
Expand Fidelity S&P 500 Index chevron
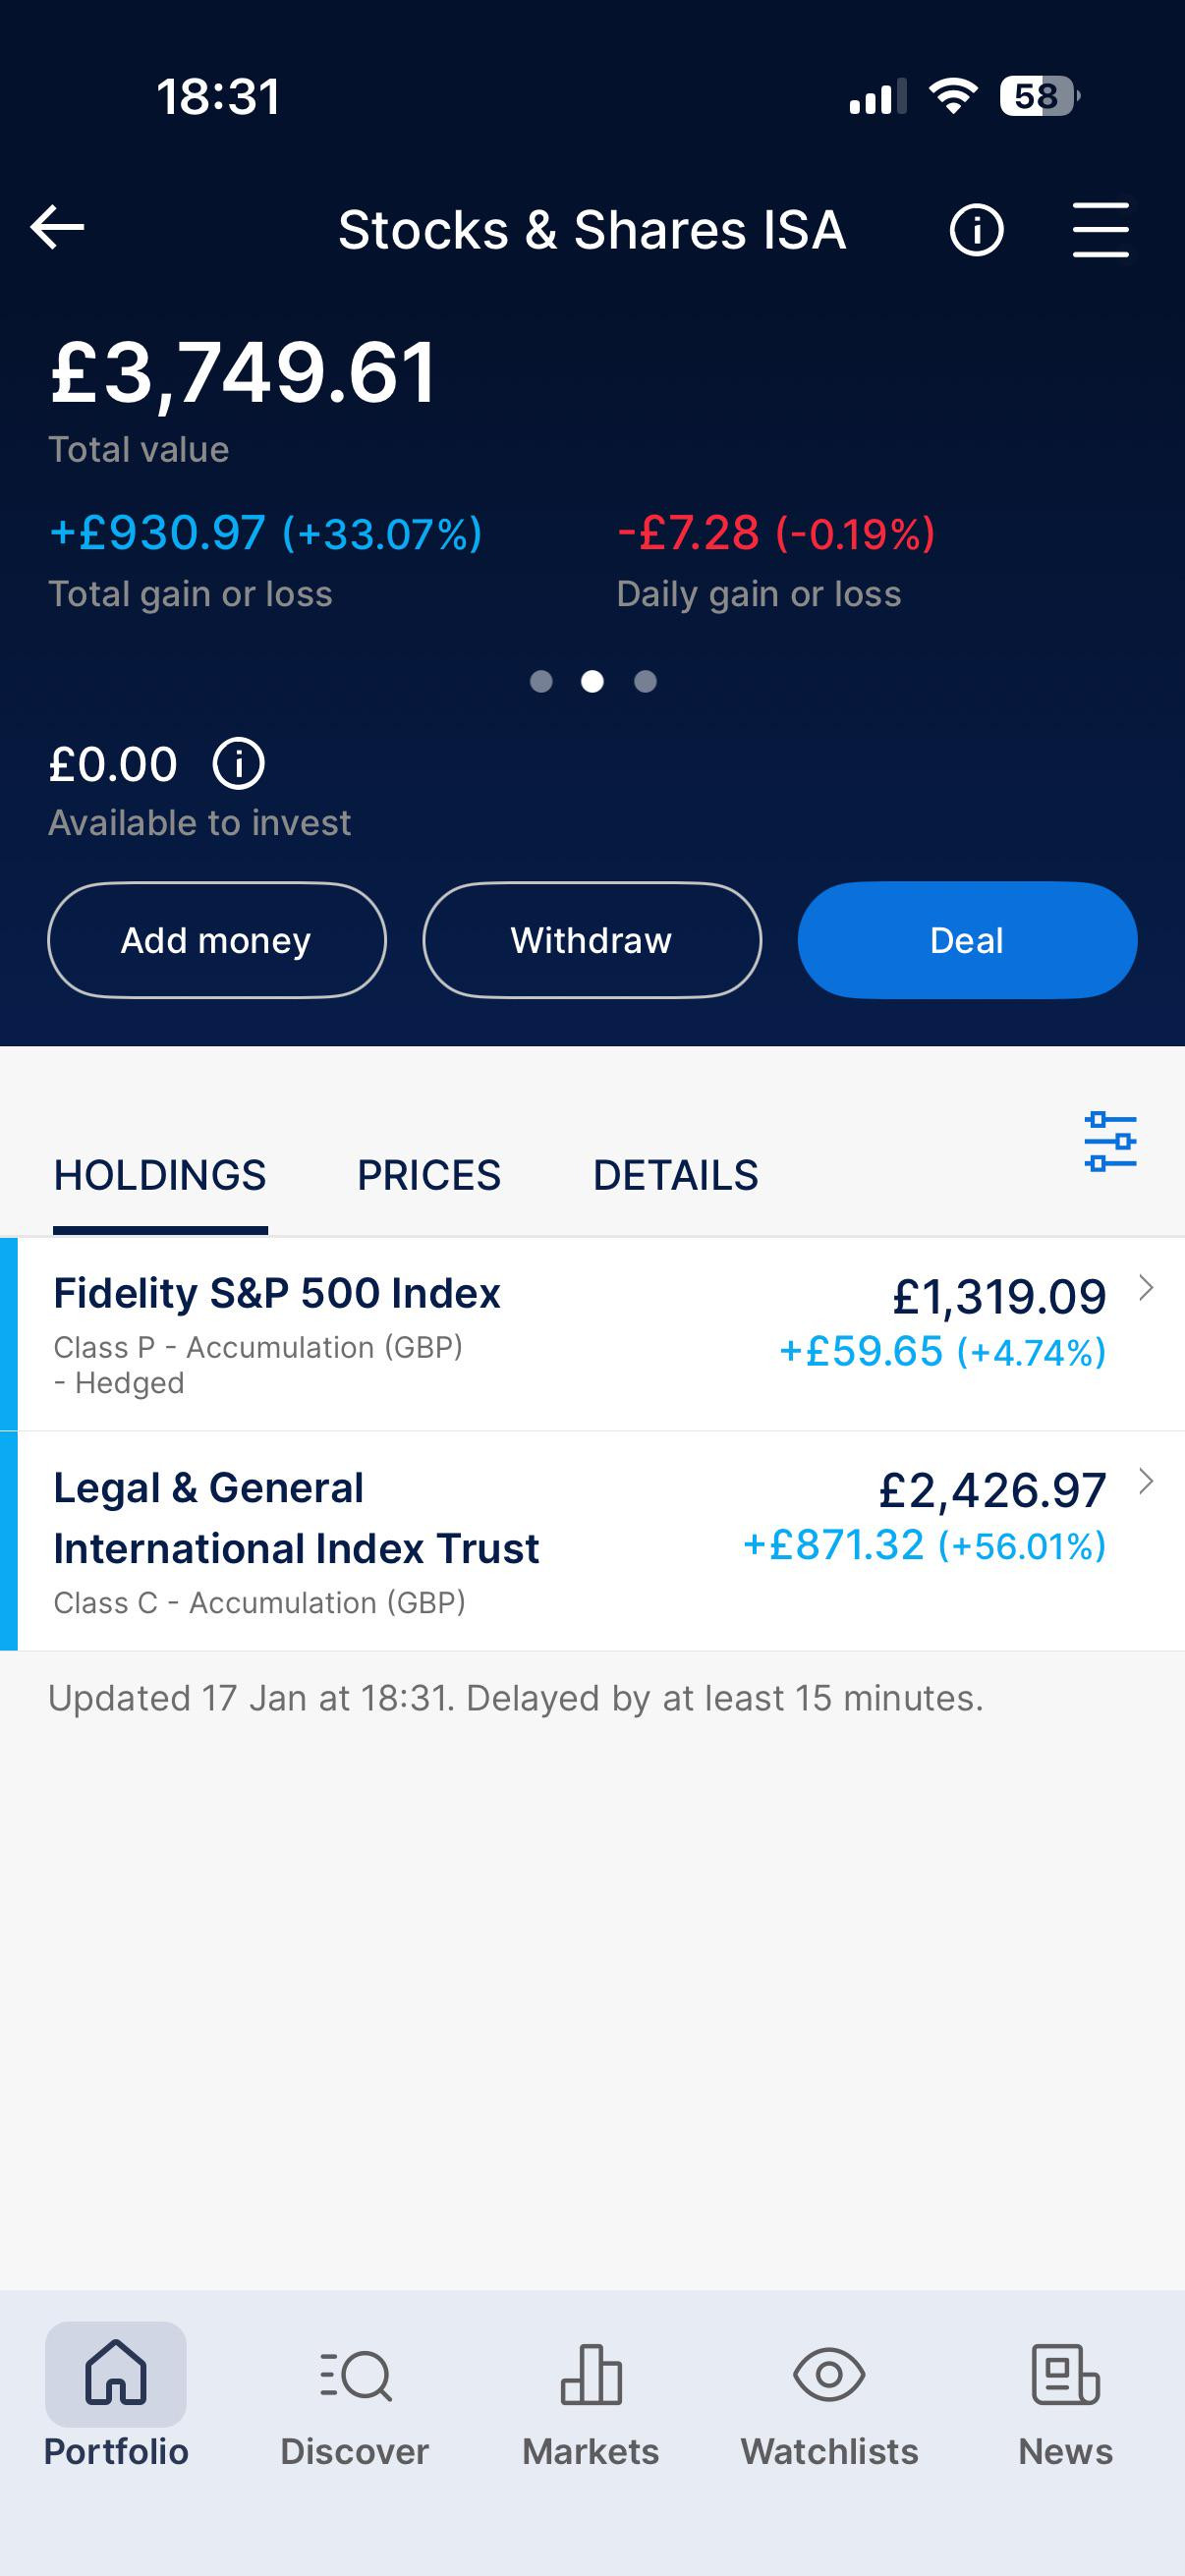coord(1146,1288)
